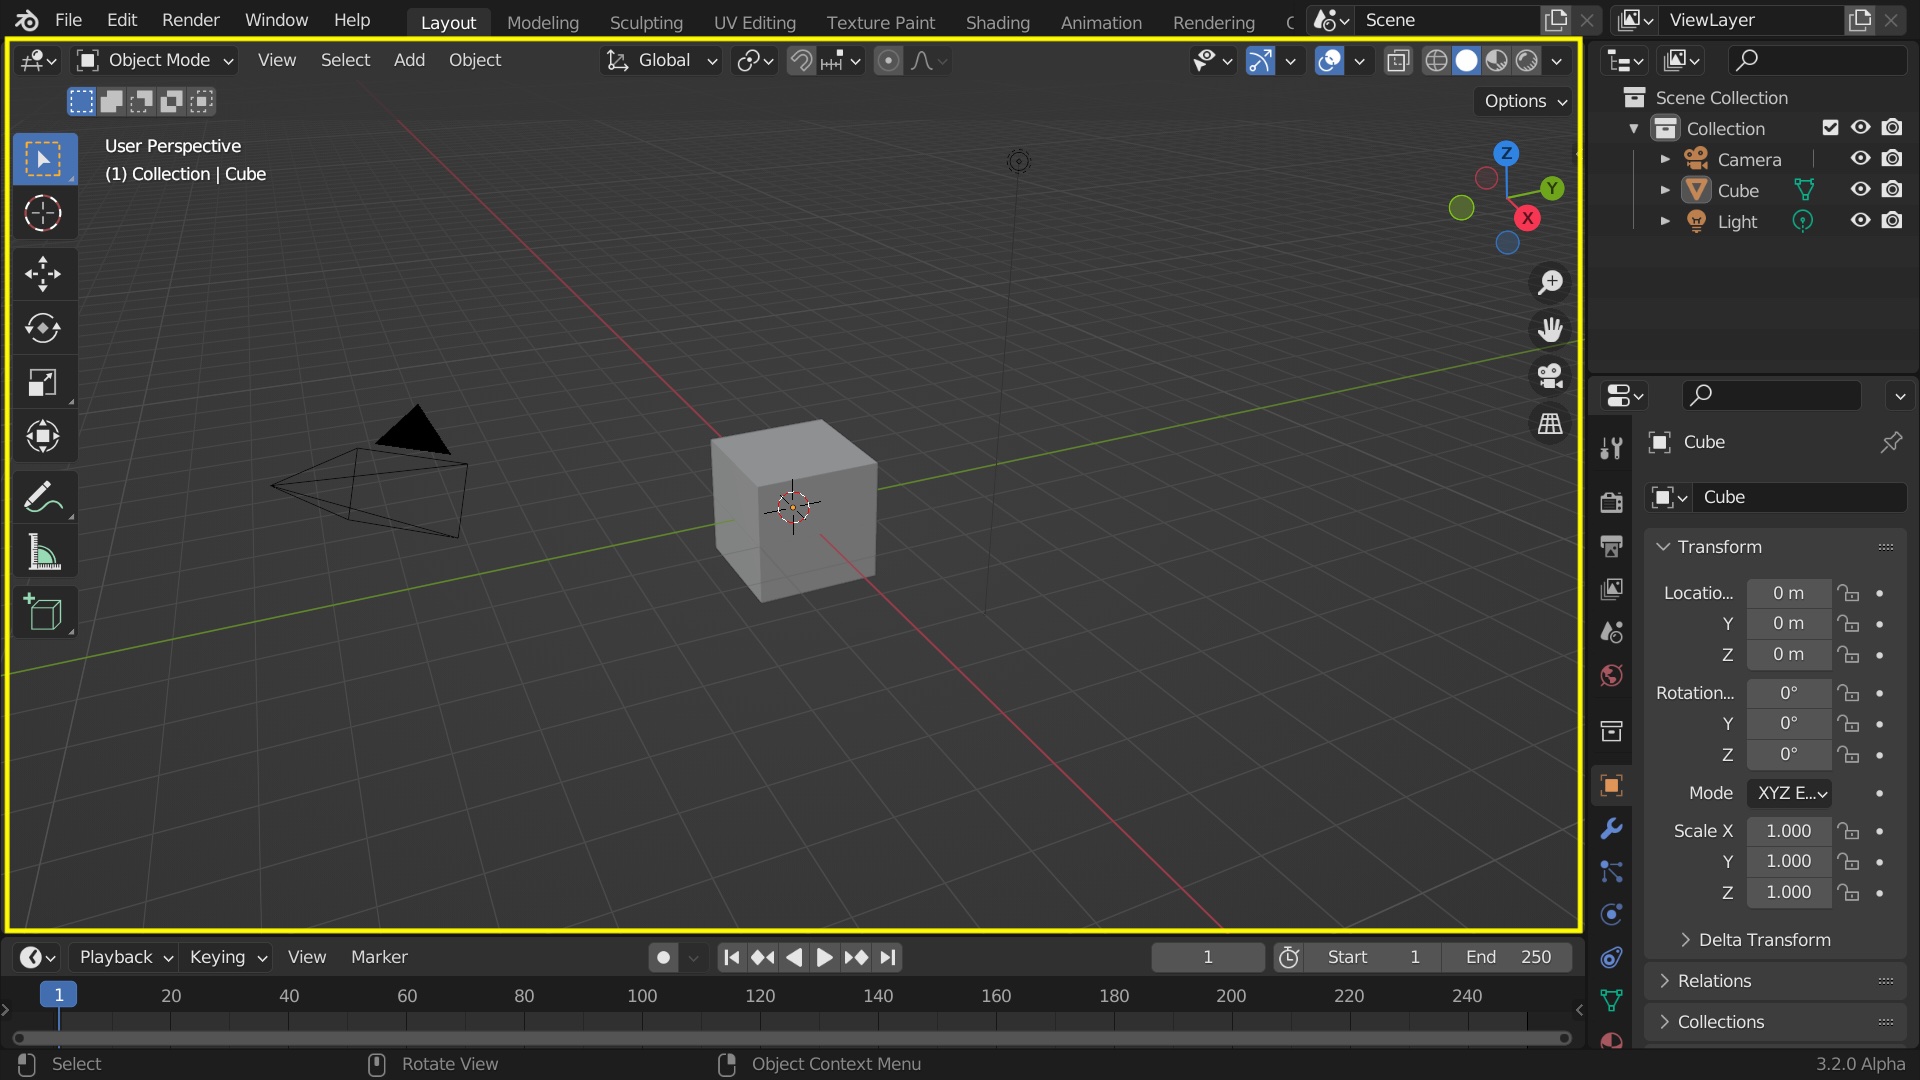Uncheck Collection exclude checkbox
1920x1080 pixels.
click(1830, 127)
